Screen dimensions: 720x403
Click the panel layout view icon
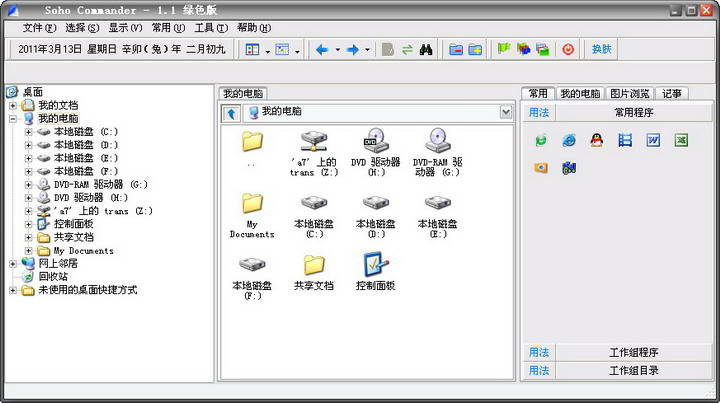point(253,50)
